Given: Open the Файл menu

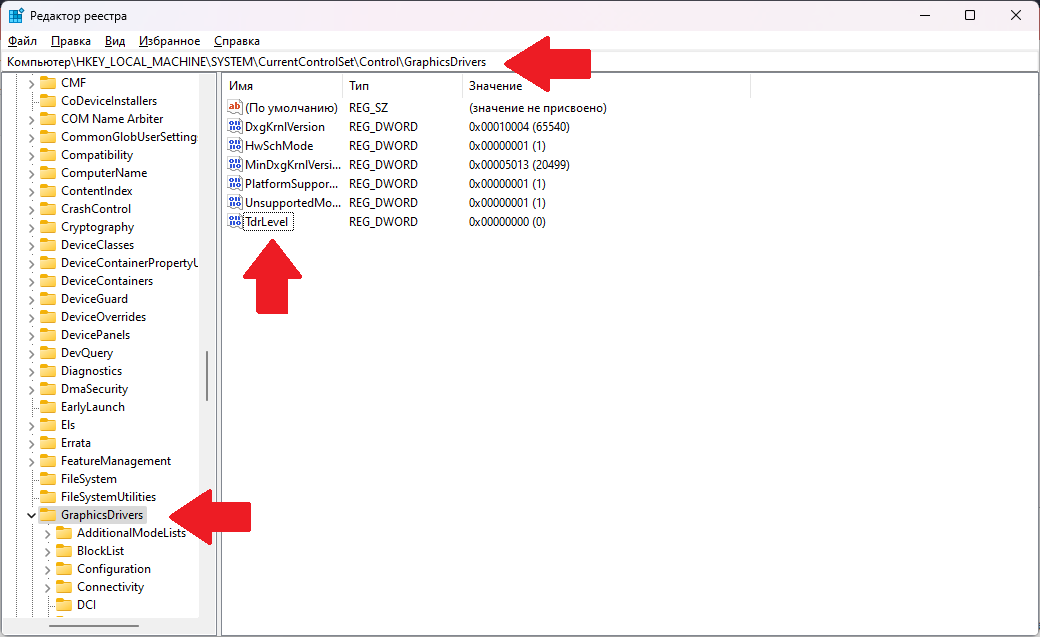Looking at the screenshot, I should (x=22, y=41).
